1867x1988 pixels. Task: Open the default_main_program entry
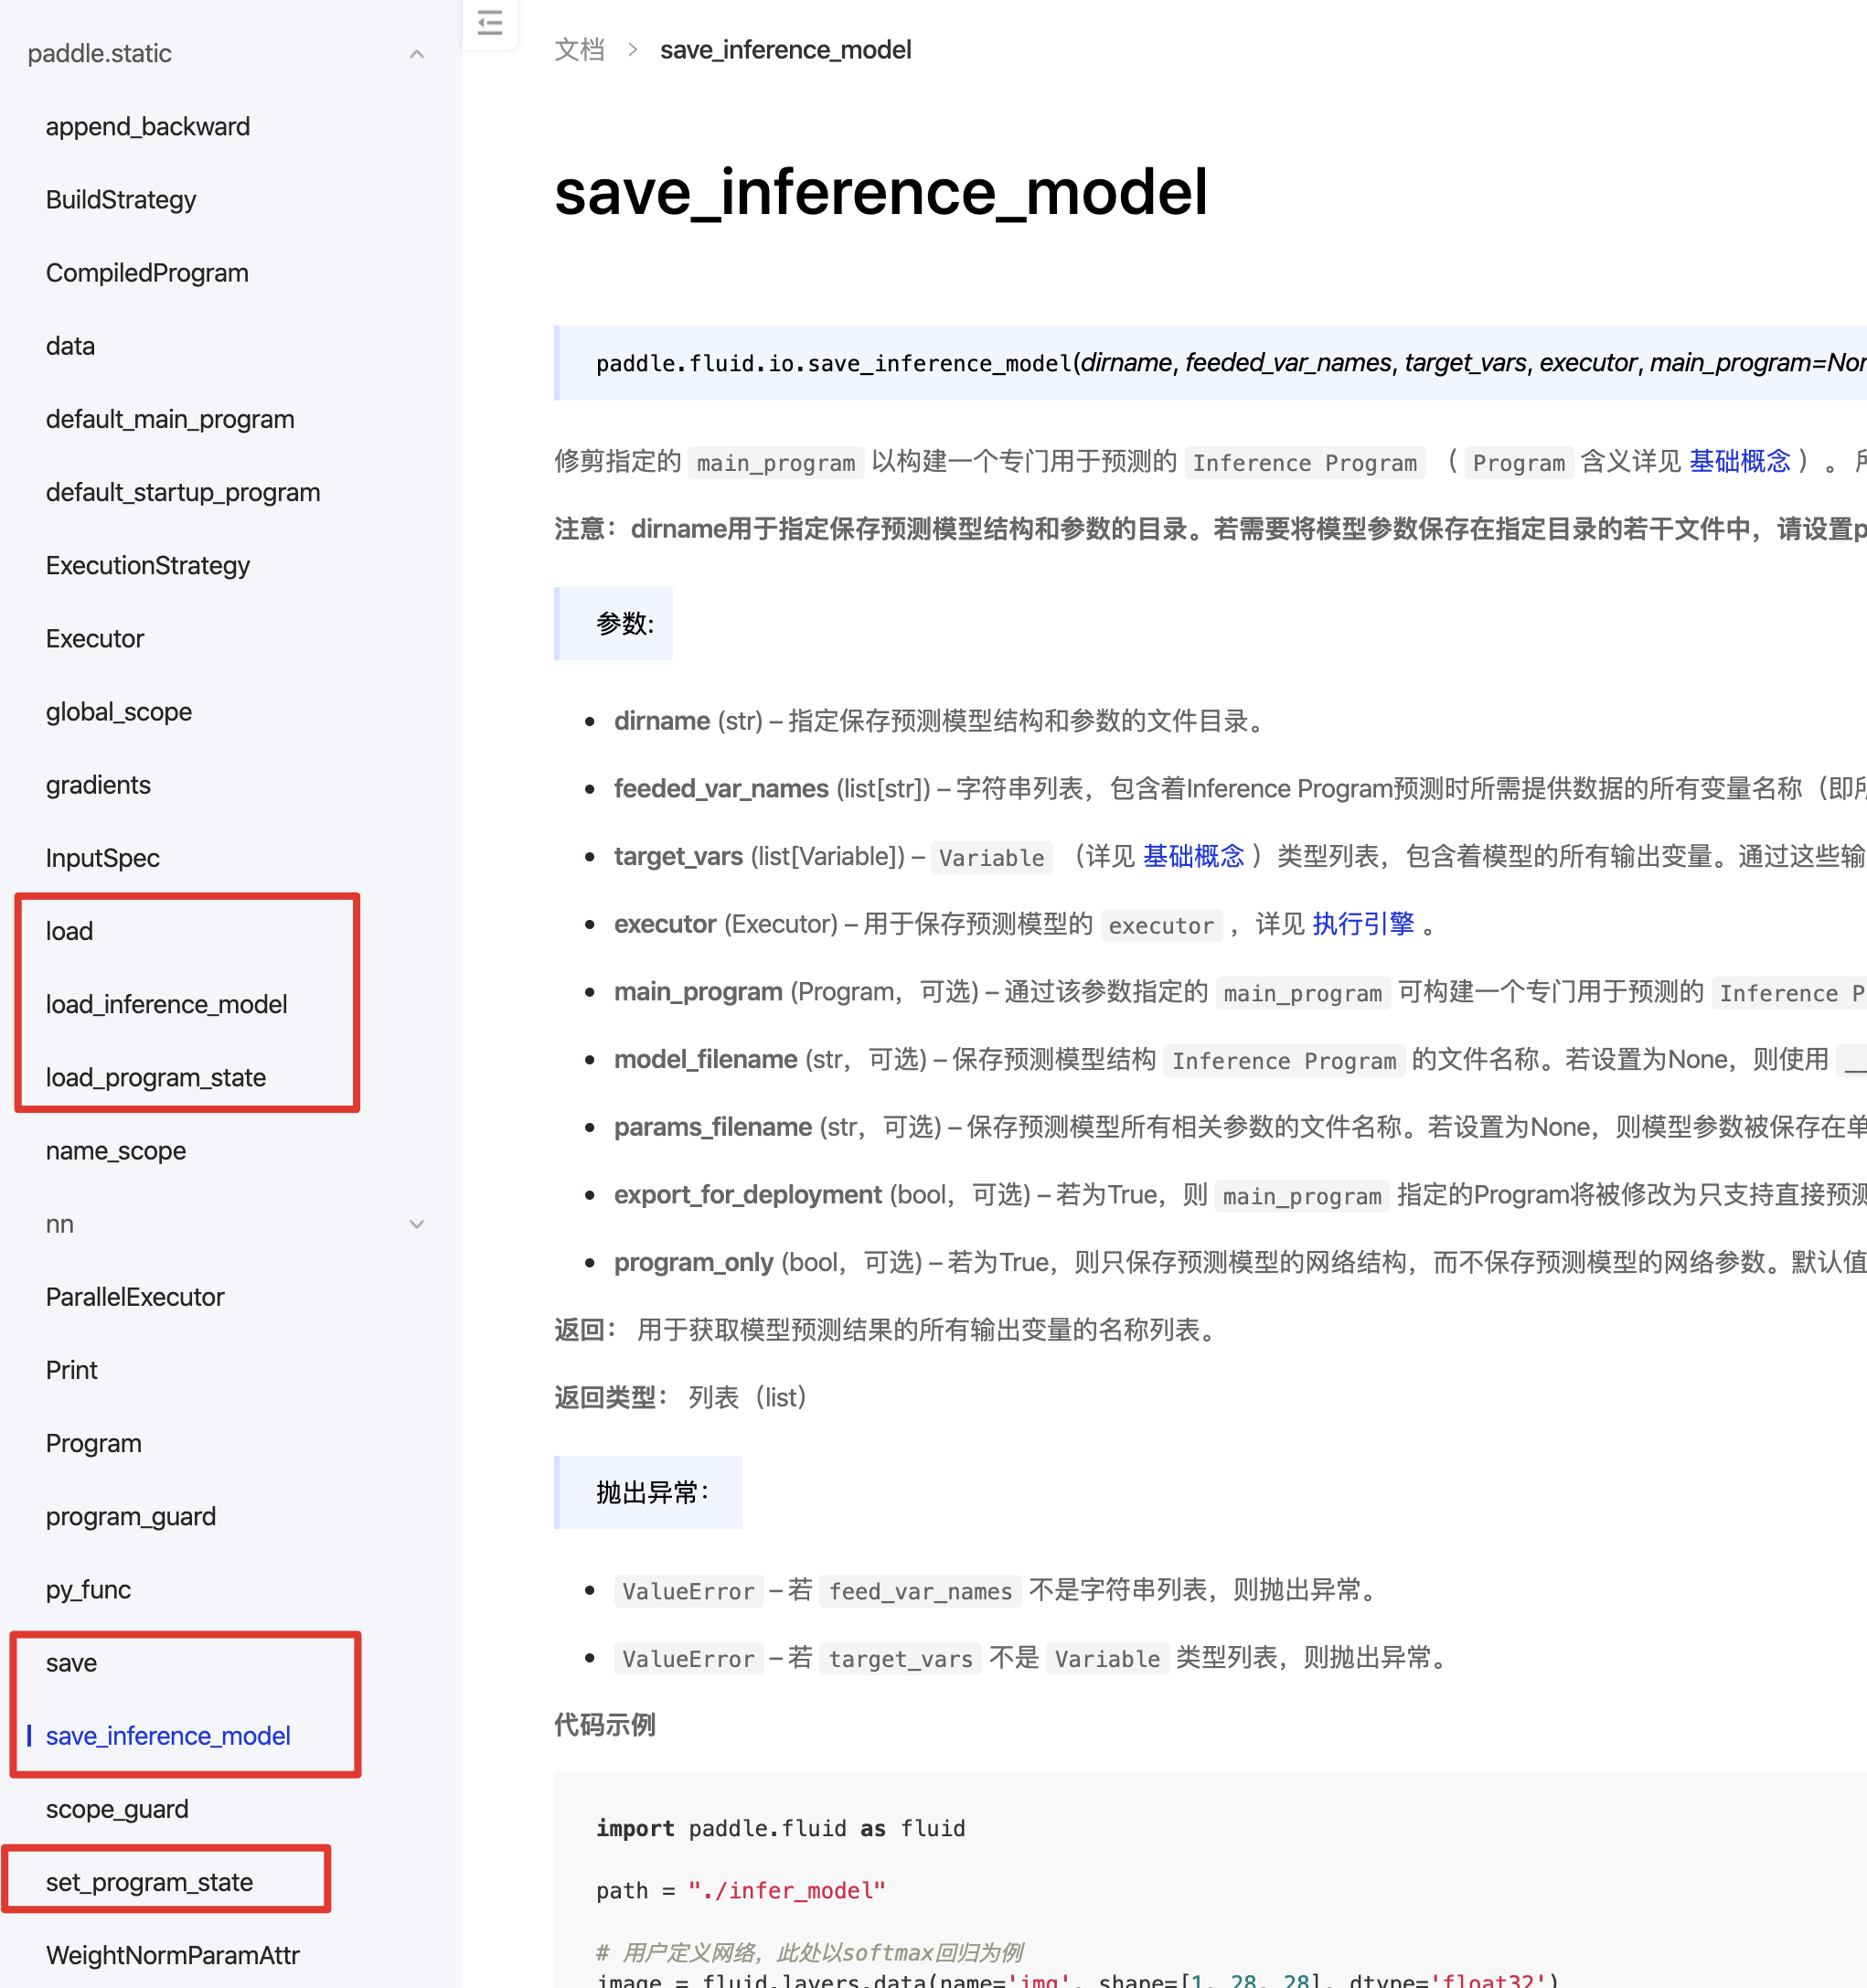pyautogui.click(x=169, y=419)
